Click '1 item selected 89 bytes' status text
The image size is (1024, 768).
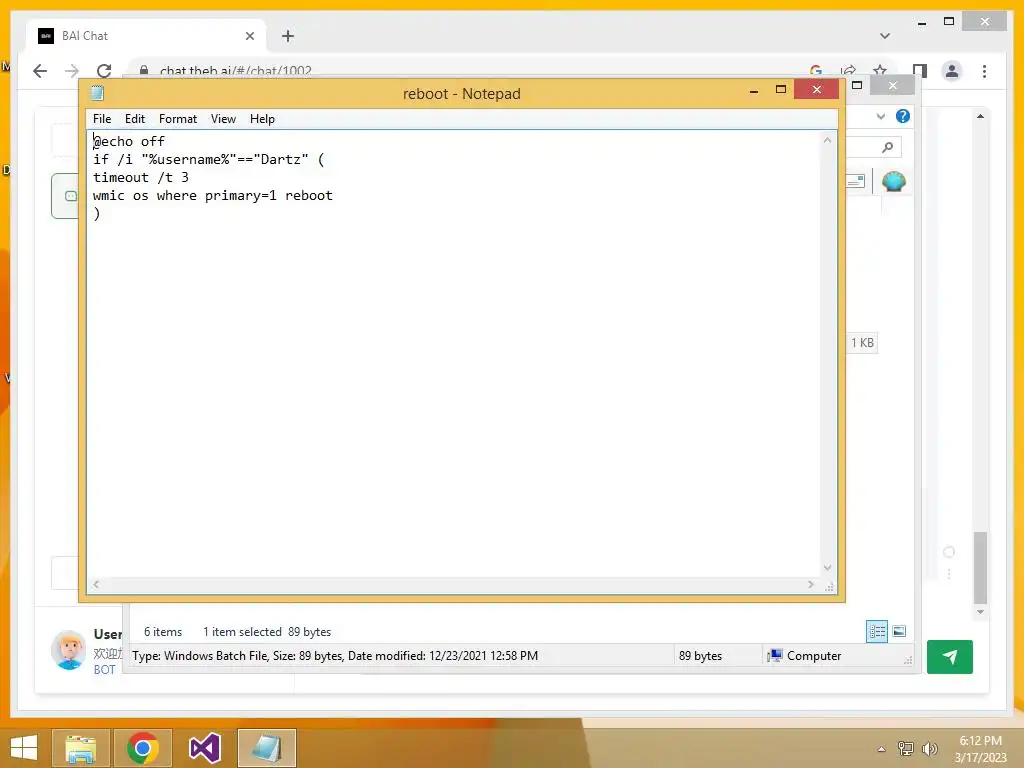pos(266,632)
